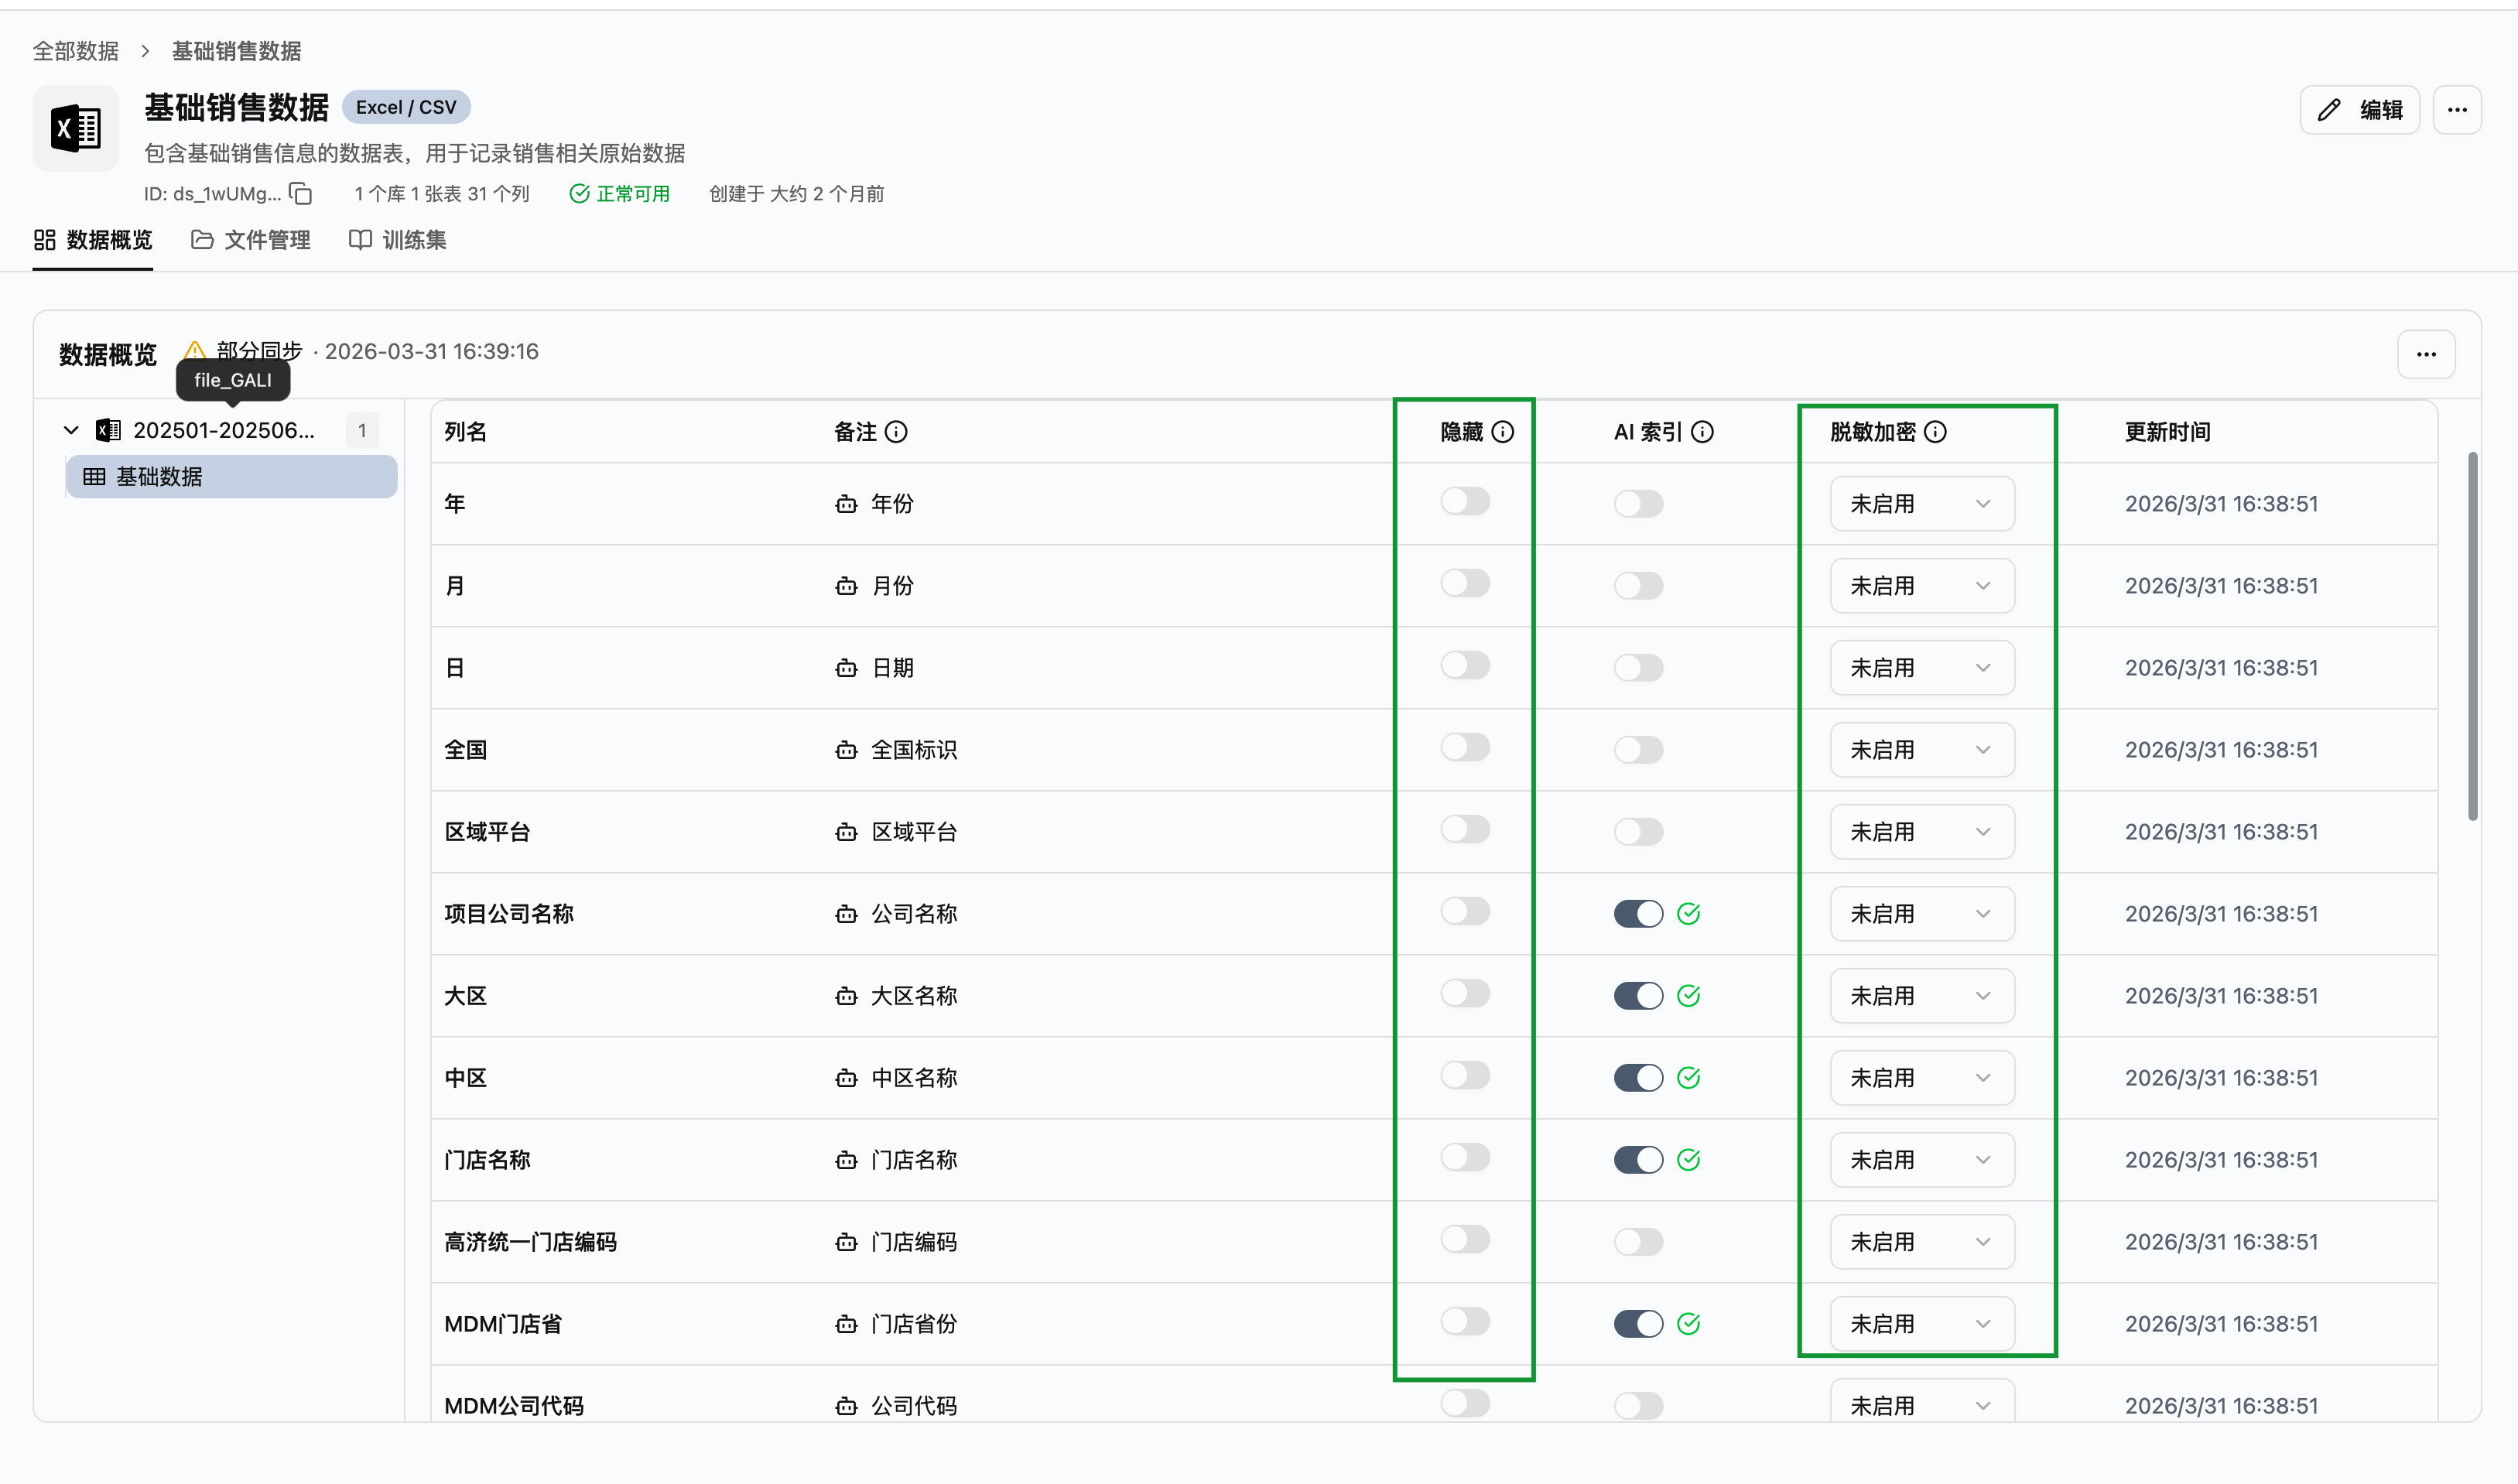Click robot icon in 门店省份 remark
Screen dimensions: 2518x1484
846,1323
